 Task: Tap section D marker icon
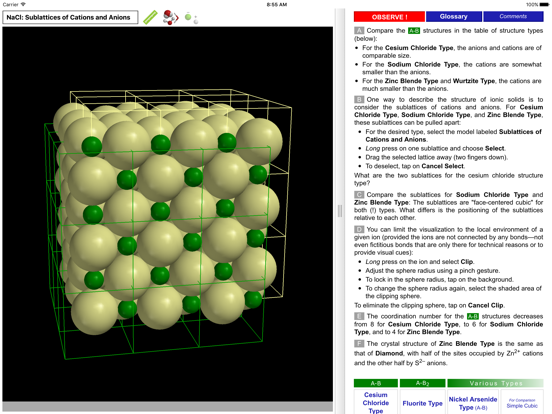(x=359, y=230)
